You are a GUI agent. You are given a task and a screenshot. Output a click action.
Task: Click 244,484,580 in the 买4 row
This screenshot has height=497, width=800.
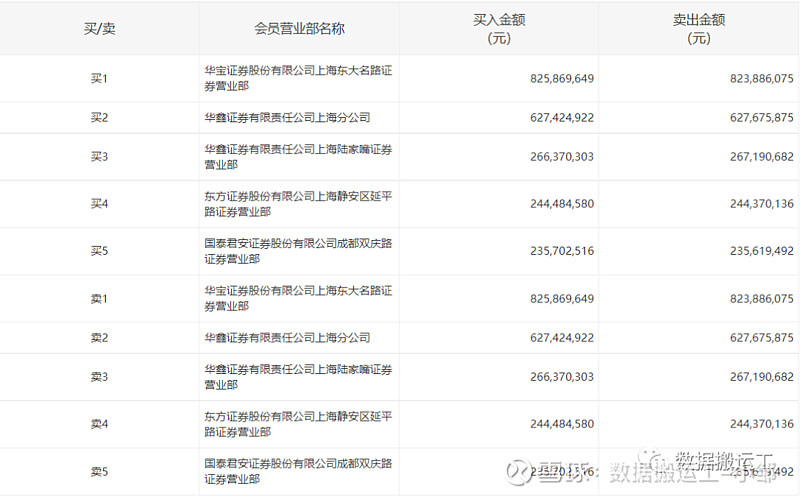[562, 204]
